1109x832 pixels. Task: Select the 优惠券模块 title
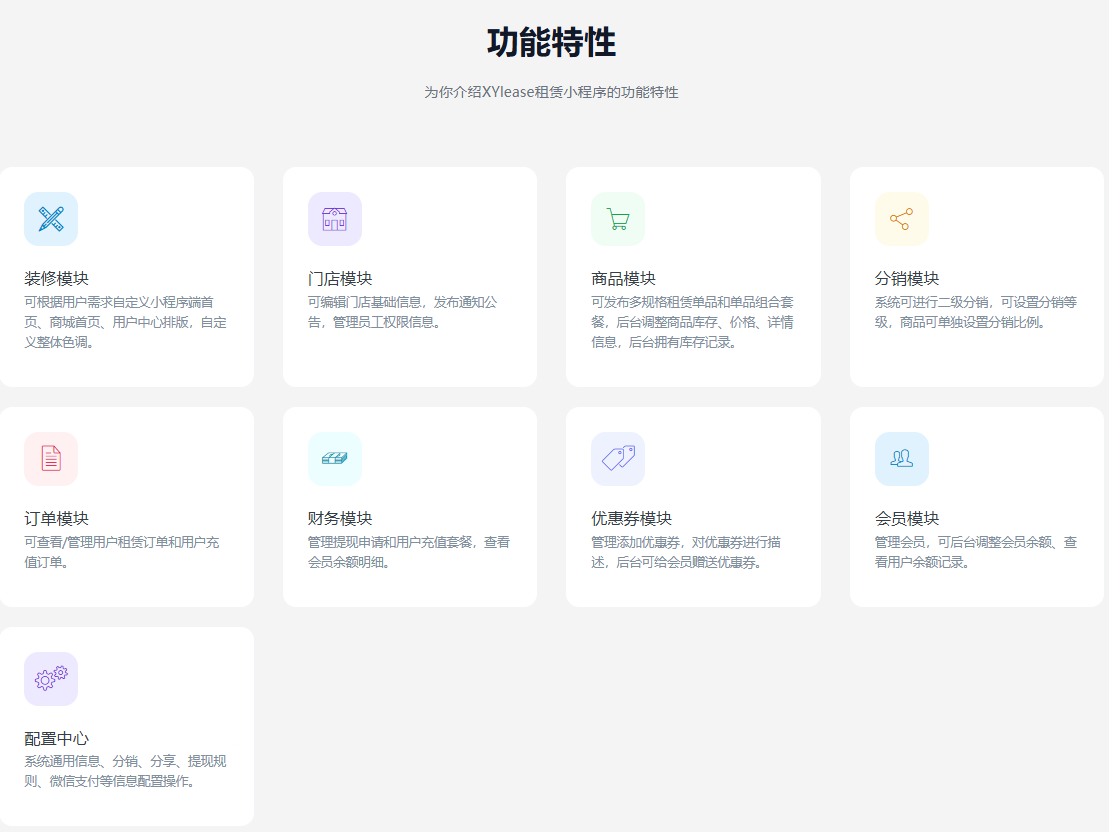coord(632,519)
